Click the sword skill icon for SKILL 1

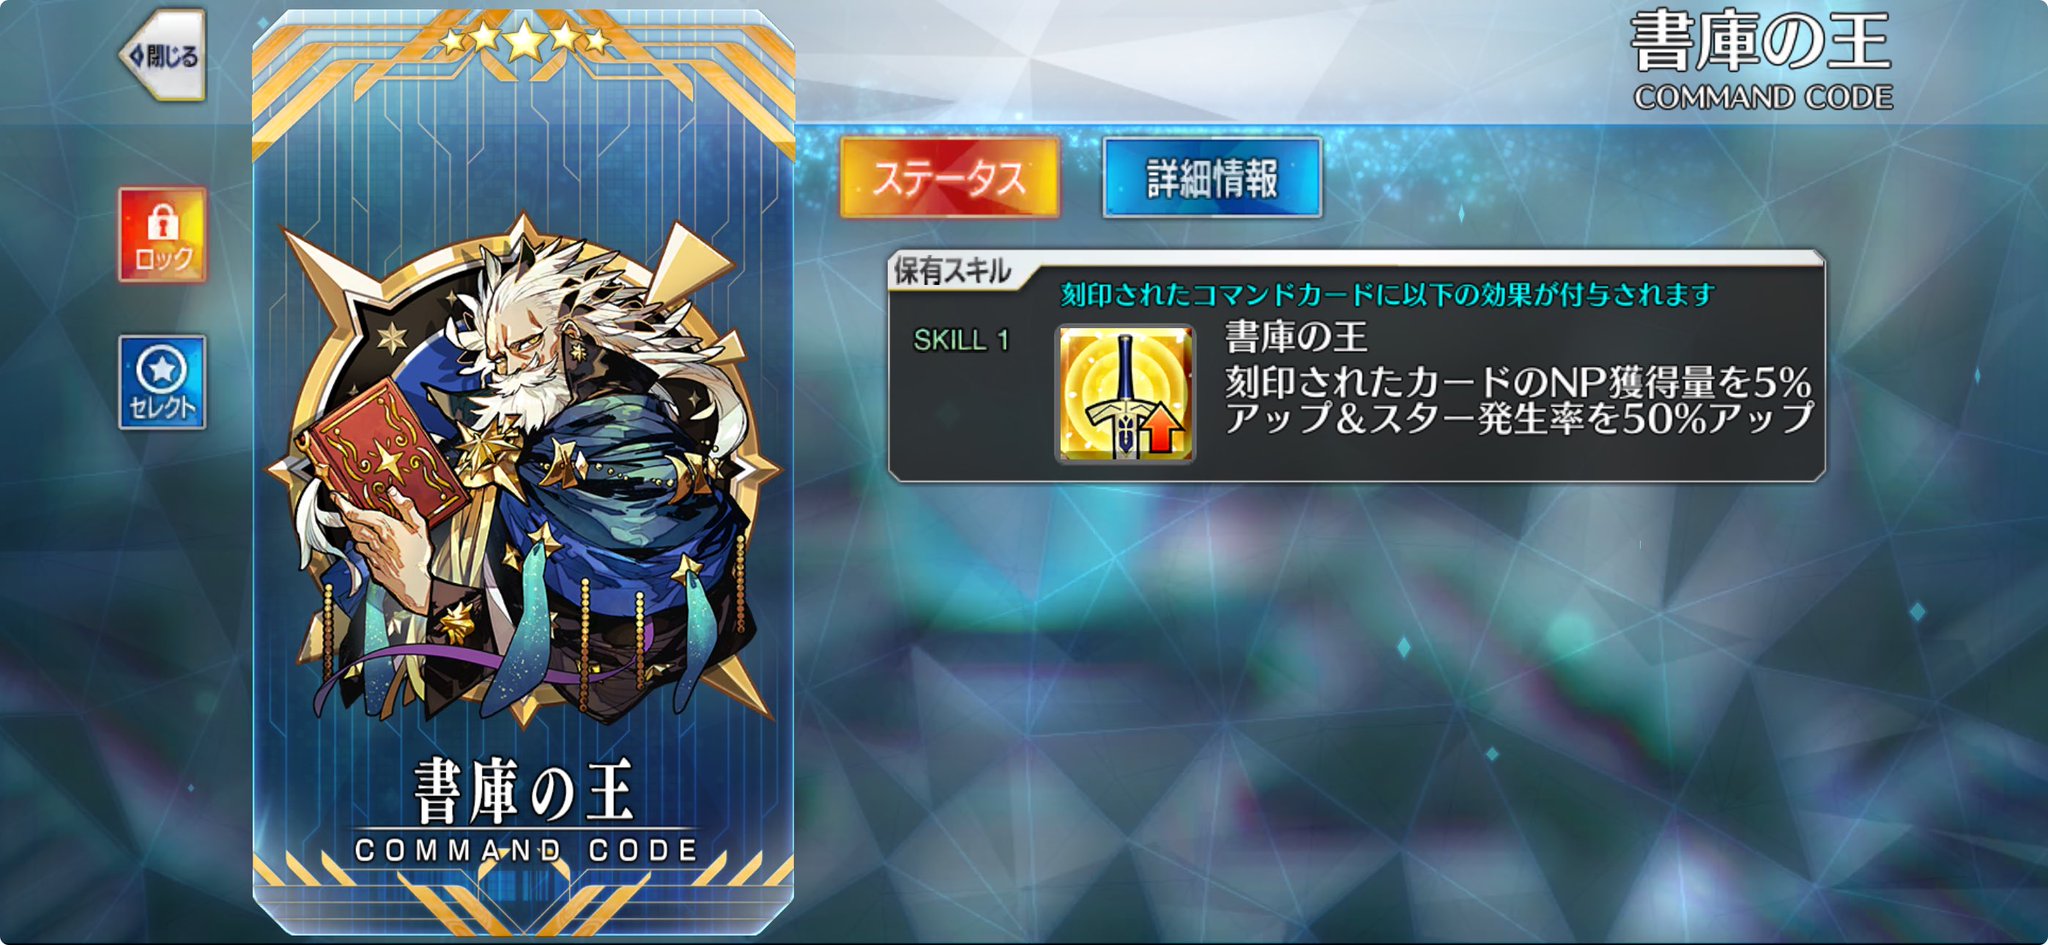click(1125, 394)
